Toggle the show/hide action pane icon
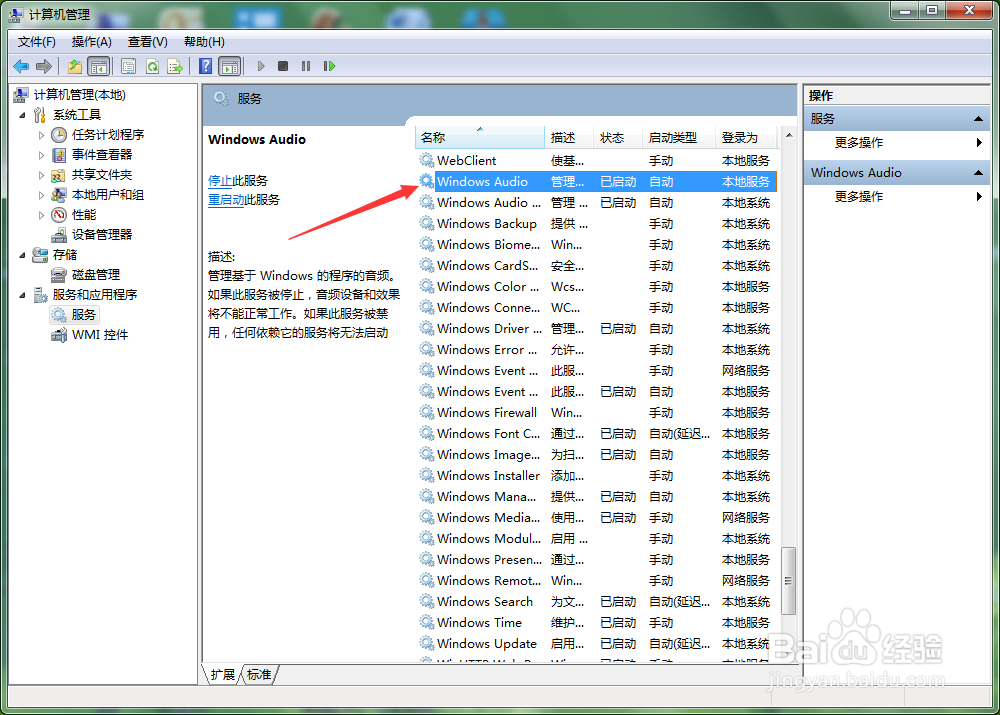 230,66
